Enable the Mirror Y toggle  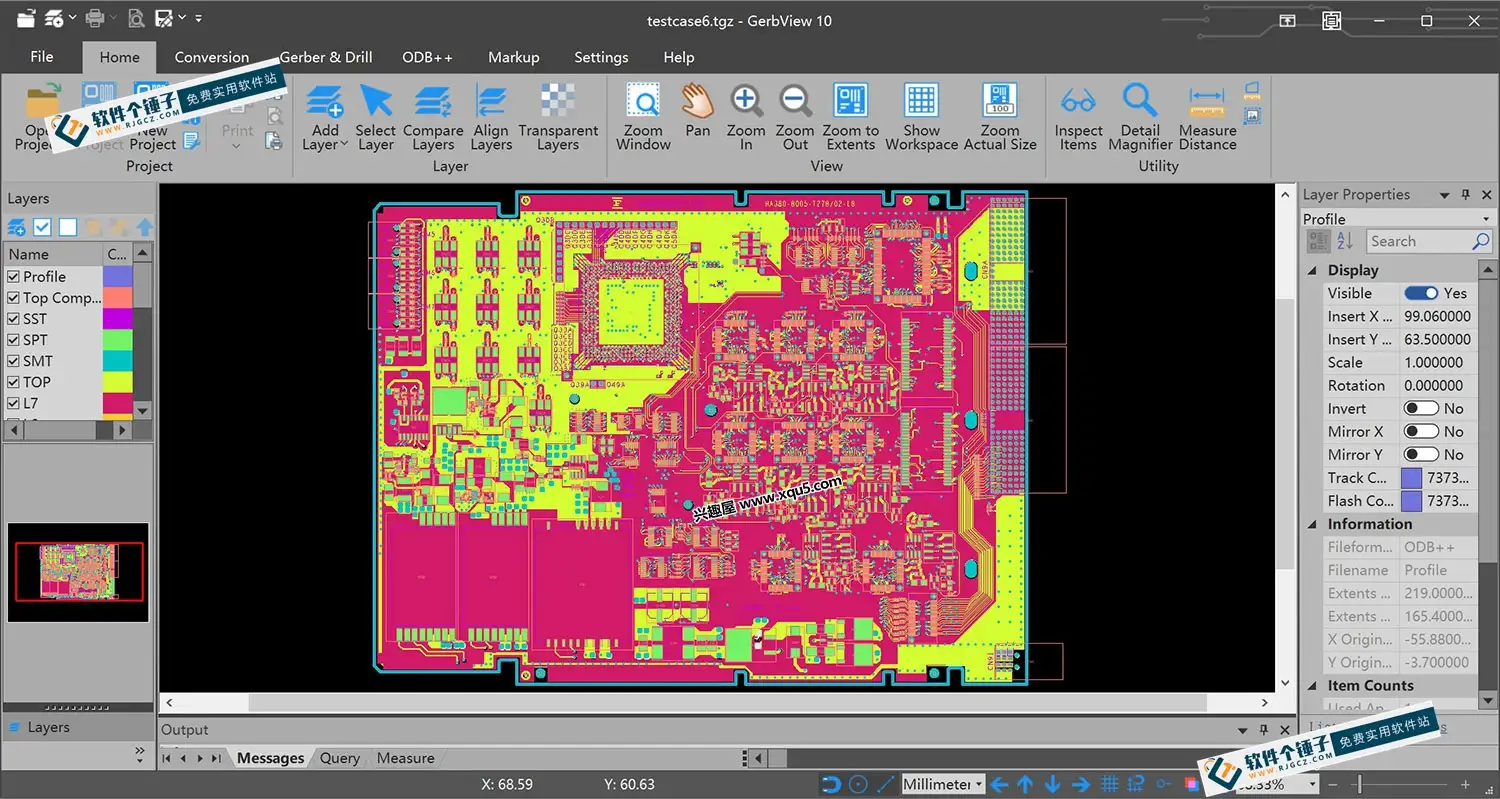(1421, 455)
